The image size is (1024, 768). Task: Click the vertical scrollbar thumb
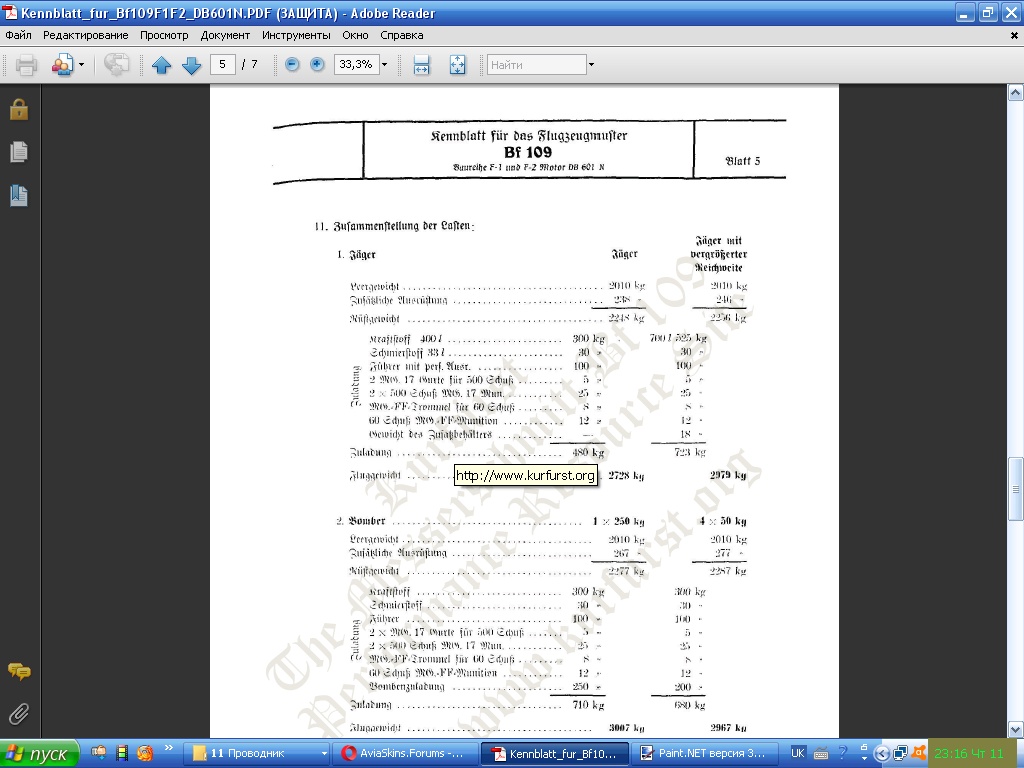[1016, 489]
